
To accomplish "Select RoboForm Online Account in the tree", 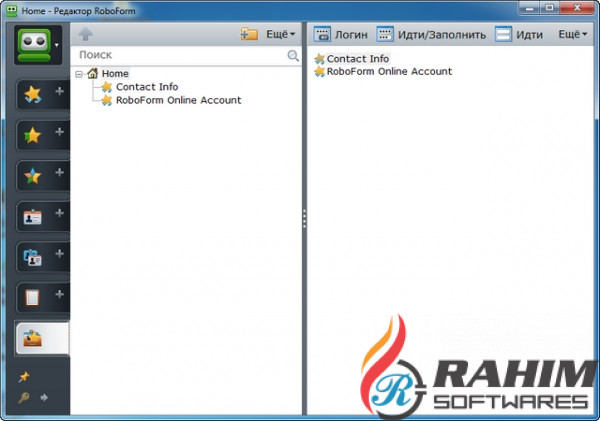I will (x=179, y=100).
